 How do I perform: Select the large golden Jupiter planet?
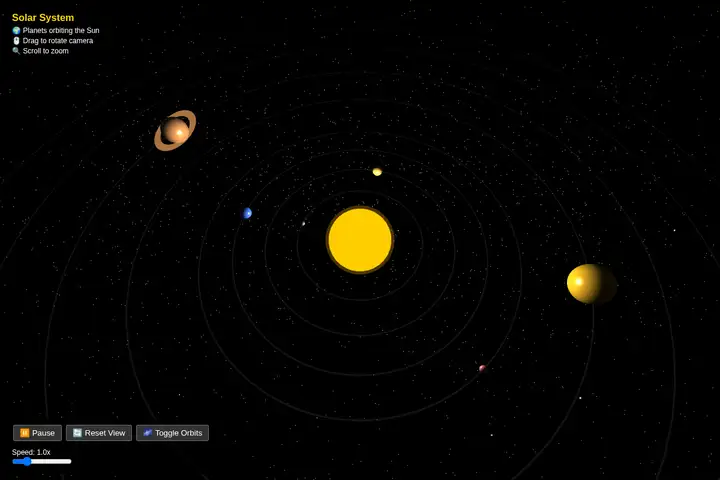[591, 283]
